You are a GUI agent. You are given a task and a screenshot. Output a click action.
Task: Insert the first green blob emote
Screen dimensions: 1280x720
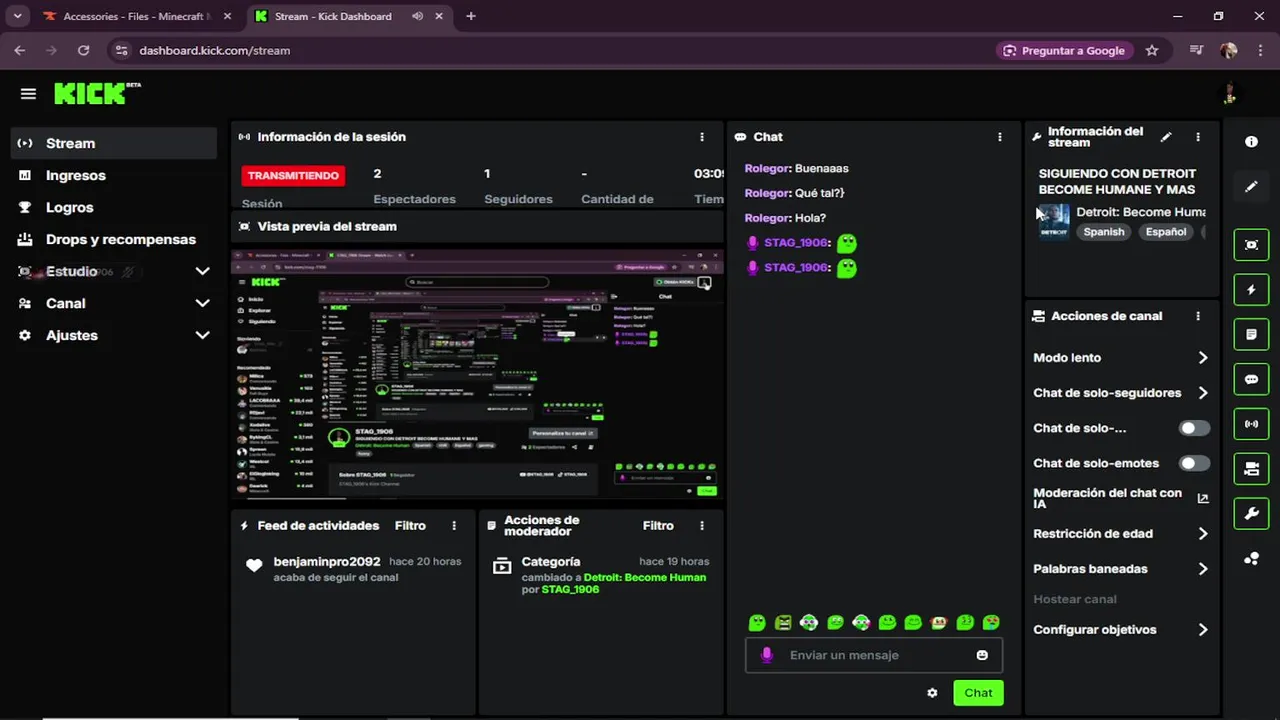click(x=757, y=623)
